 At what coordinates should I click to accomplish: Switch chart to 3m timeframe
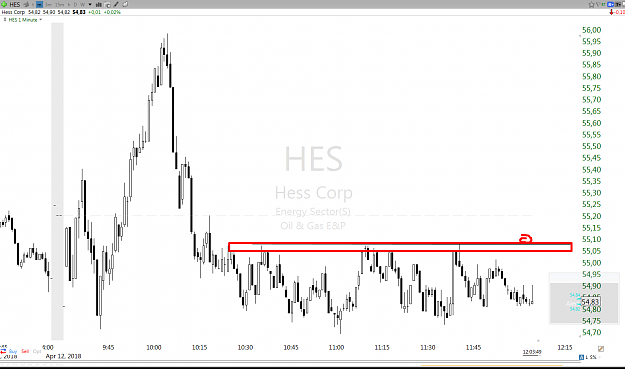click(x=48, y=5)
